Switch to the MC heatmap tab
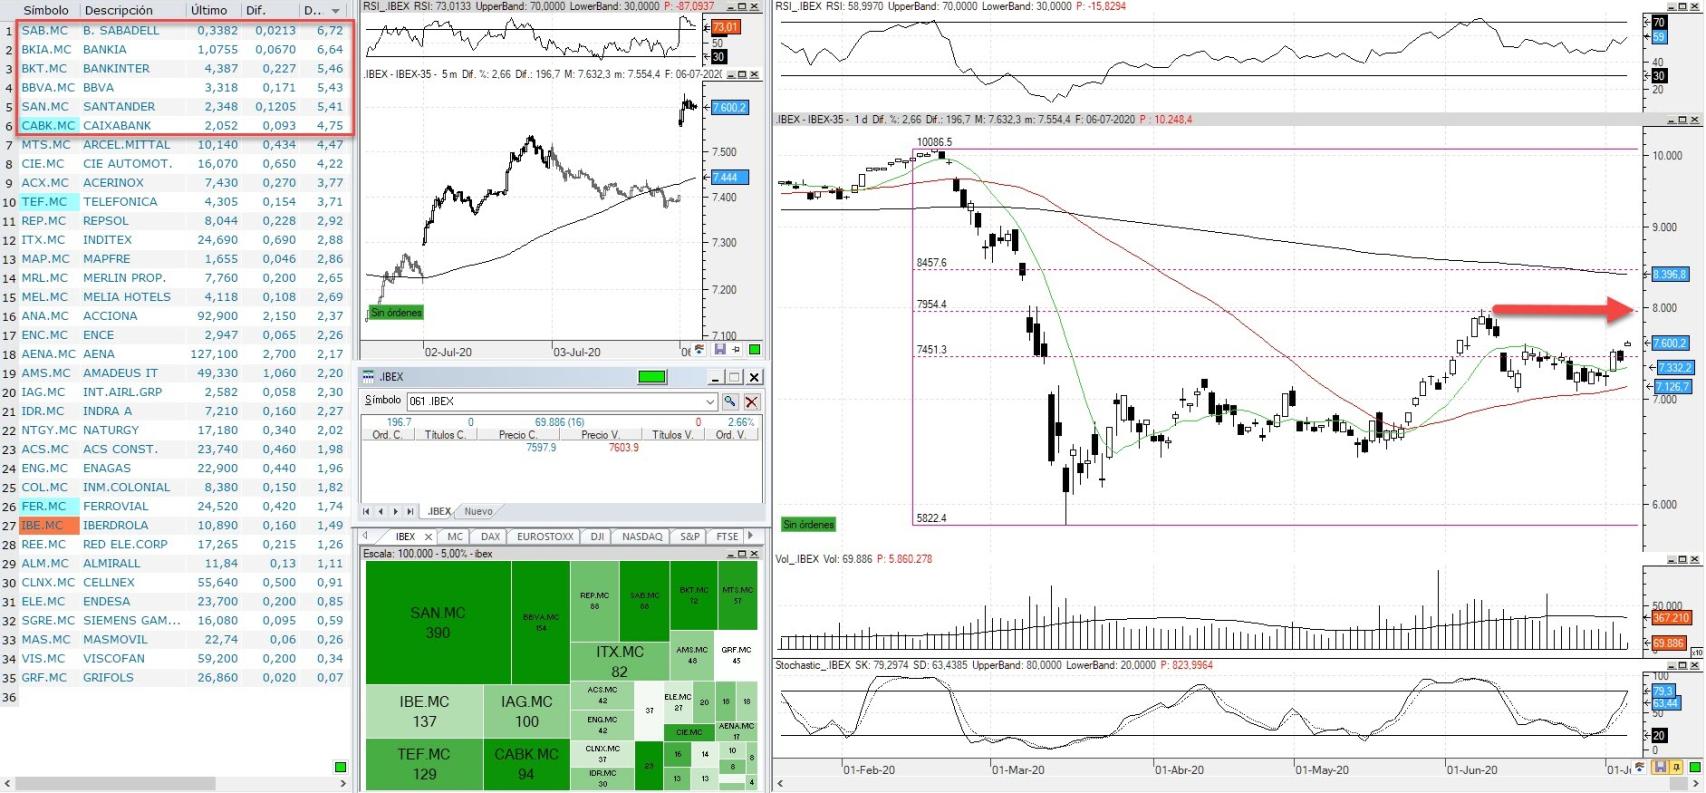The image size is (1706, 793). point(455,537)
